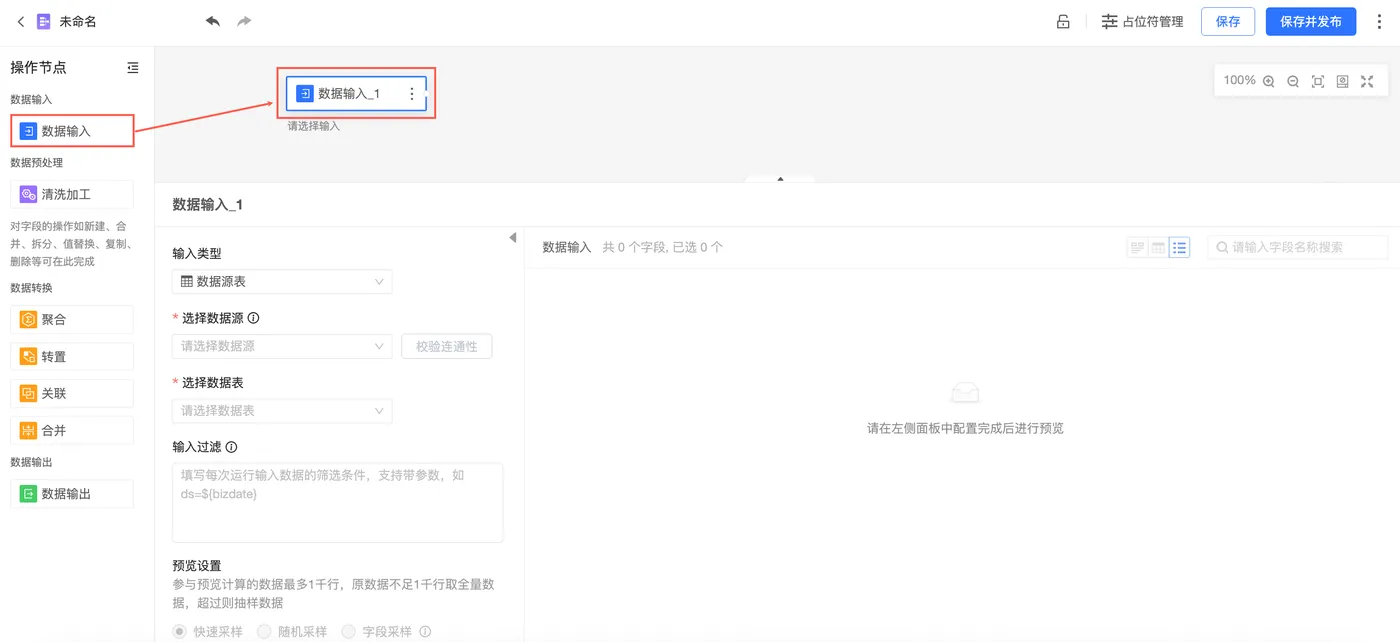
Task: Select the 合并 node
Action: pyautogui.click(x=72, y=431)
